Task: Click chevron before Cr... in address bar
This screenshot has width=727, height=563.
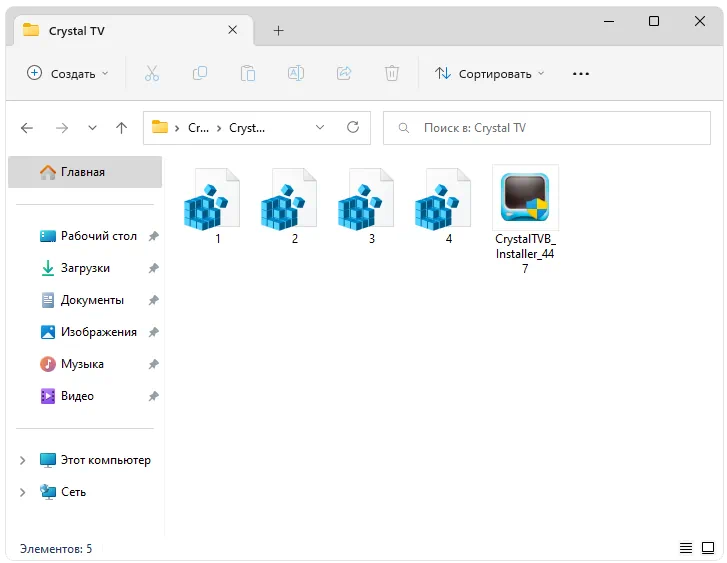Action: pyautogui.click(x=177, y=128)
